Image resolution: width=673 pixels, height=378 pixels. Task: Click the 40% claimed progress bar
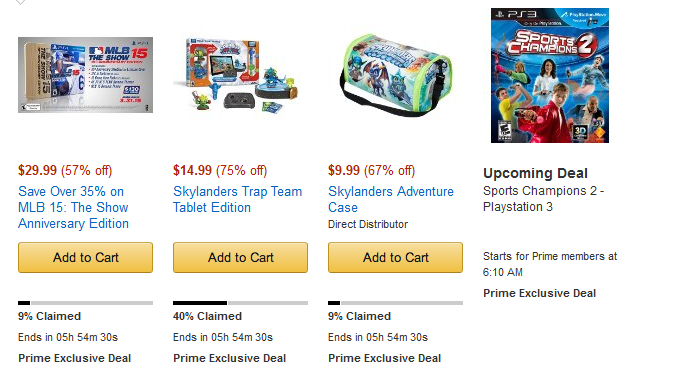(240, 303)
